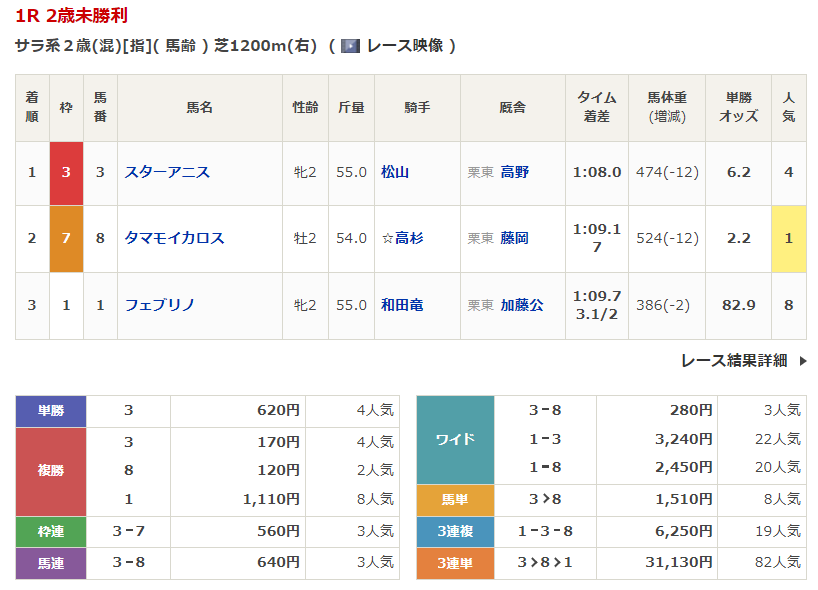This screenshot has height=590, width=818.
Task: Click 1,110円 複勝 payout
Action: pyautogui.click(x=271, y=499)
